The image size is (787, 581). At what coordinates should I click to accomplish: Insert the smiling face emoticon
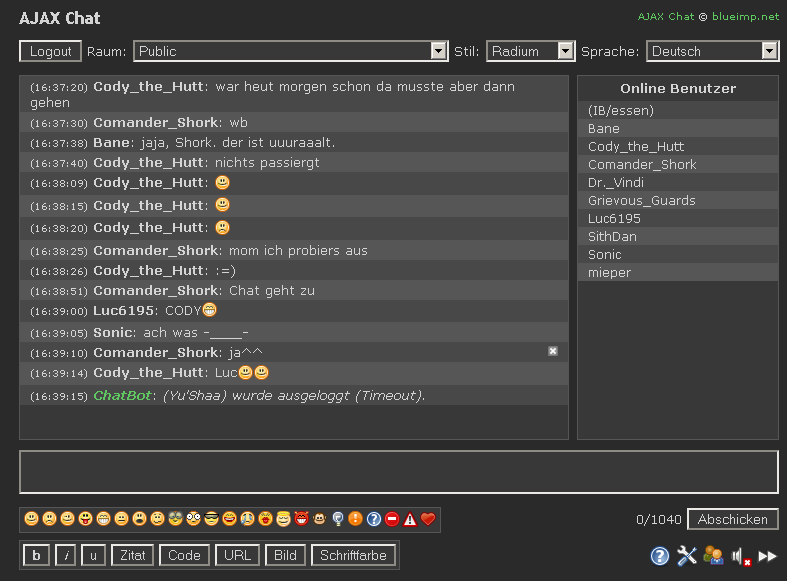click(x=32, y=519)
